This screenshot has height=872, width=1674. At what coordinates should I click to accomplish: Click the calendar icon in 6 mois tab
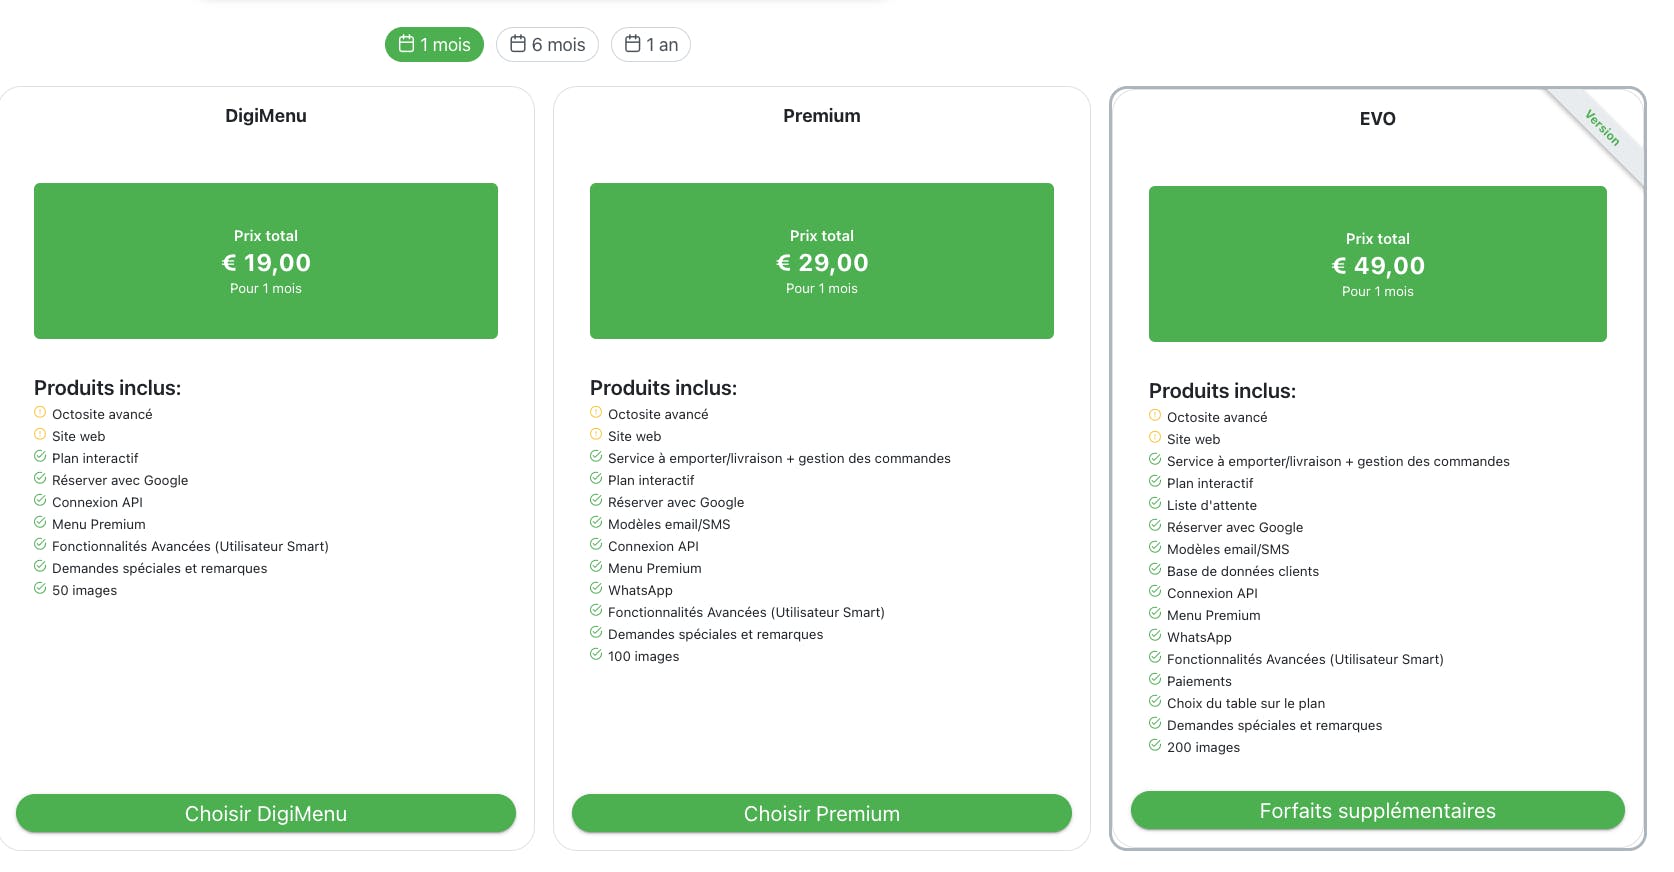point(518,44)
